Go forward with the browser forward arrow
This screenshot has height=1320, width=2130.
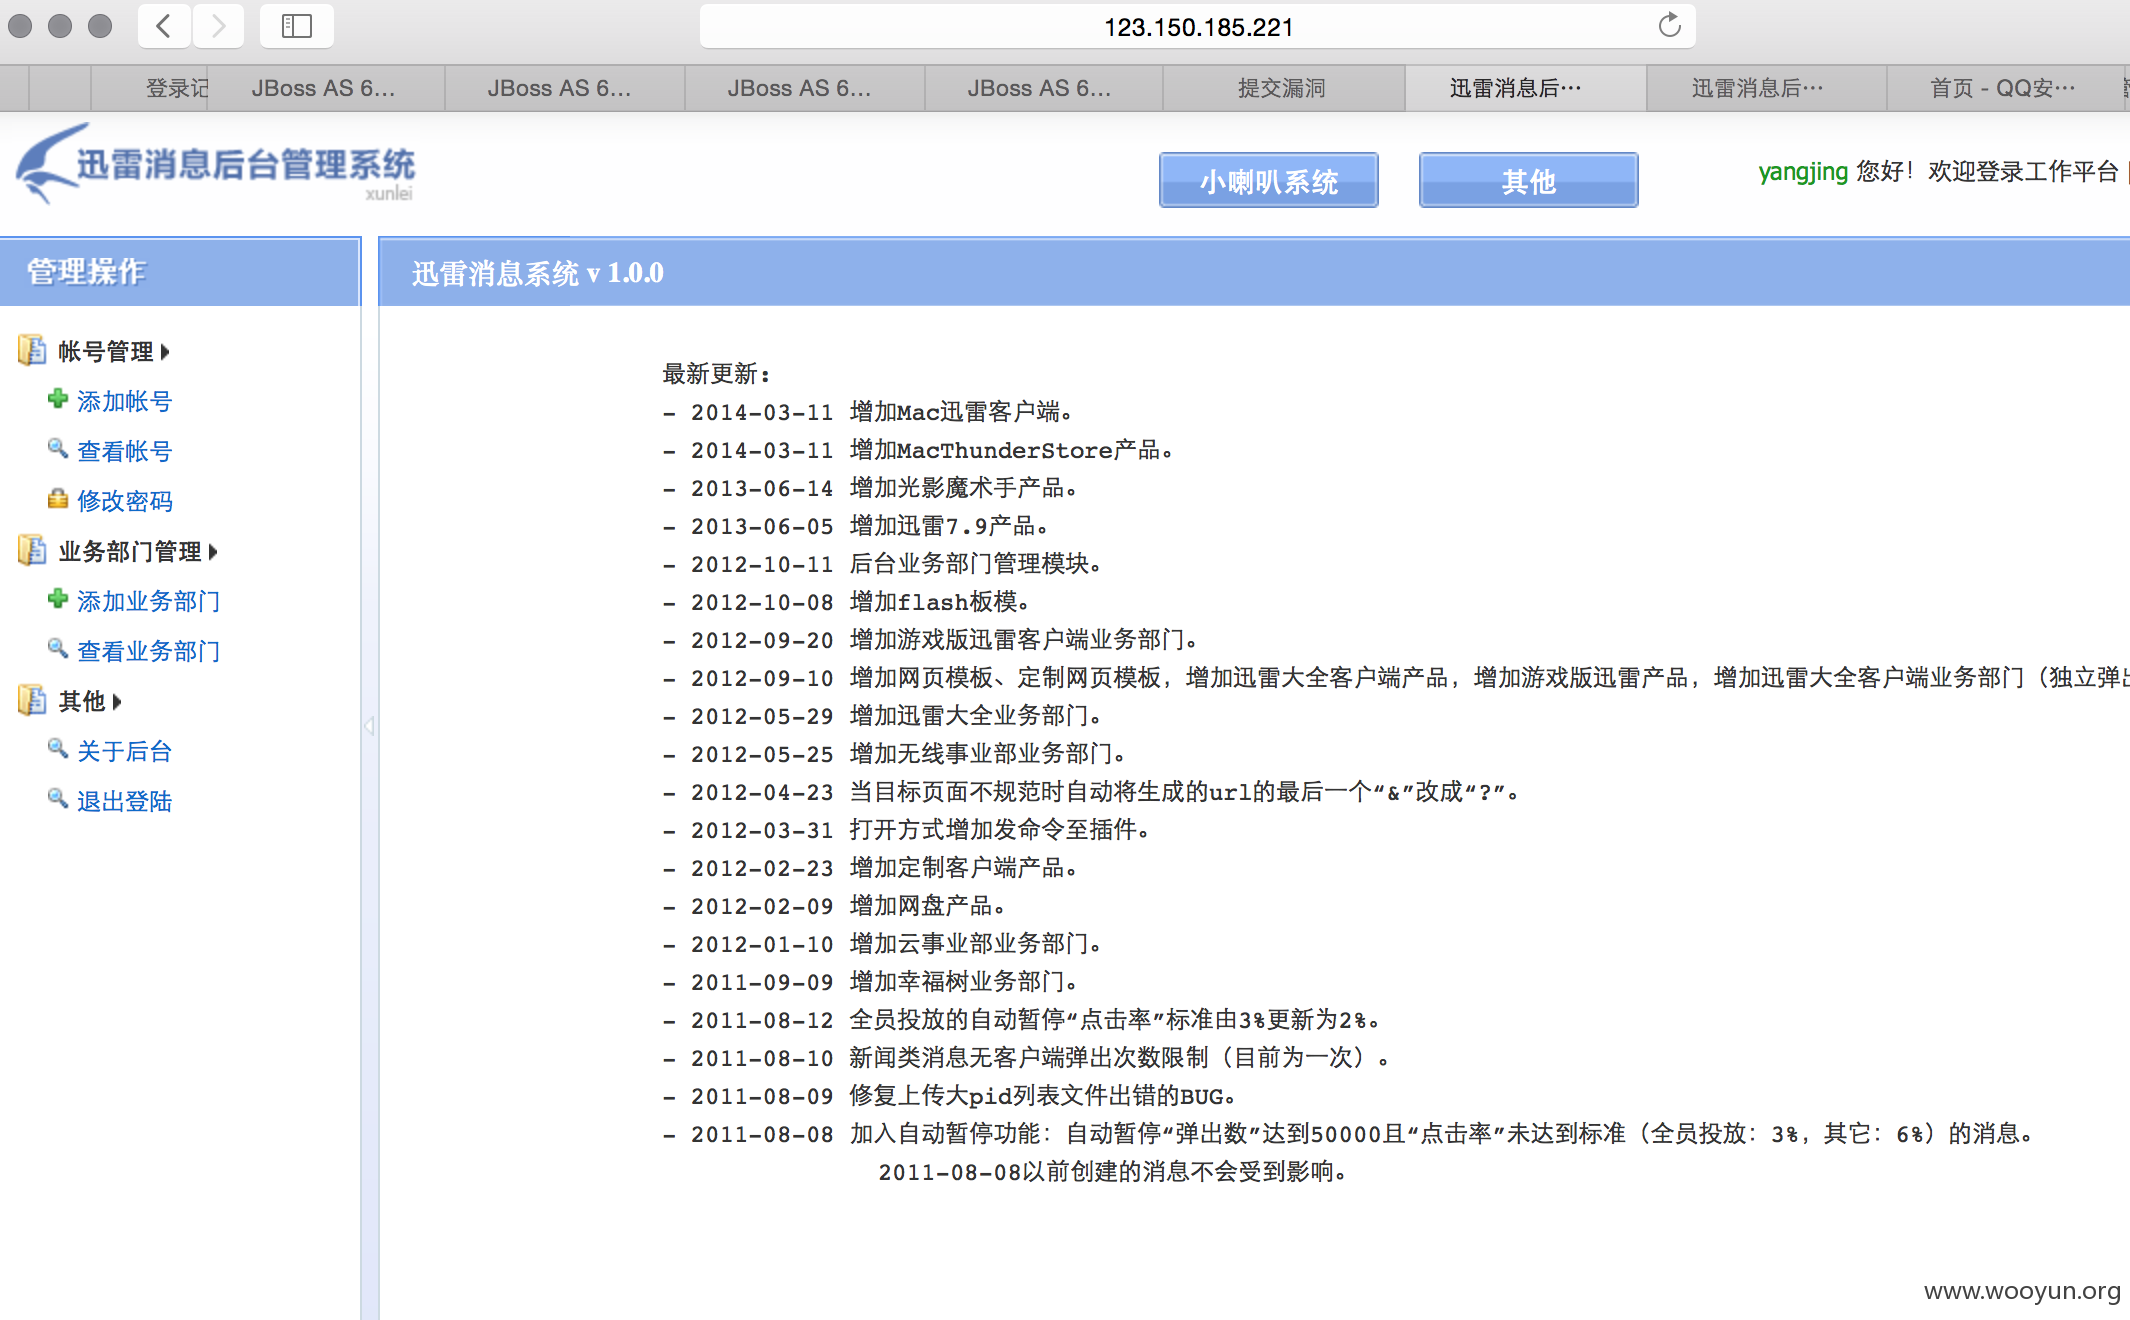[218, 26]
